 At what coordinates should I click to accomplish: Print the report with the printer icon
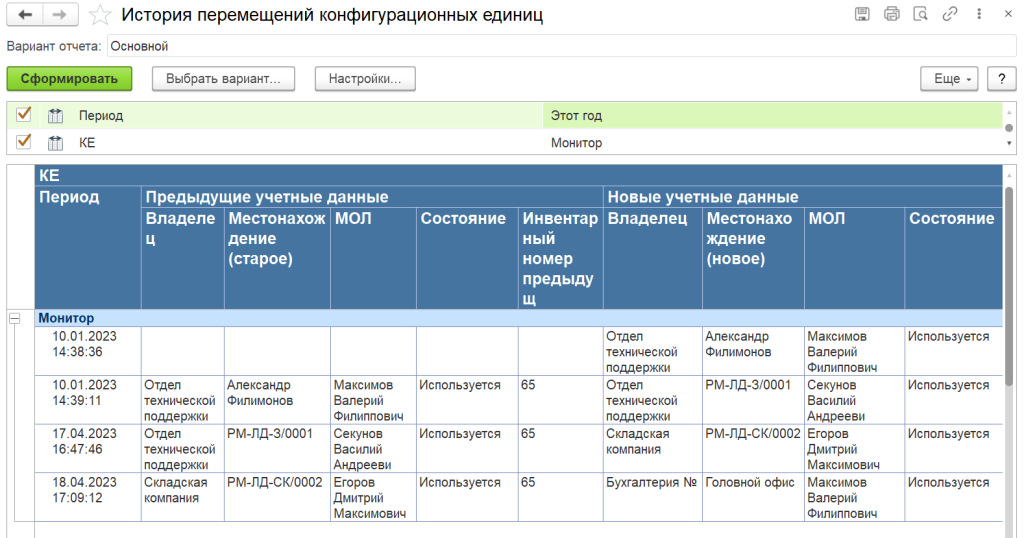[892, 14]
